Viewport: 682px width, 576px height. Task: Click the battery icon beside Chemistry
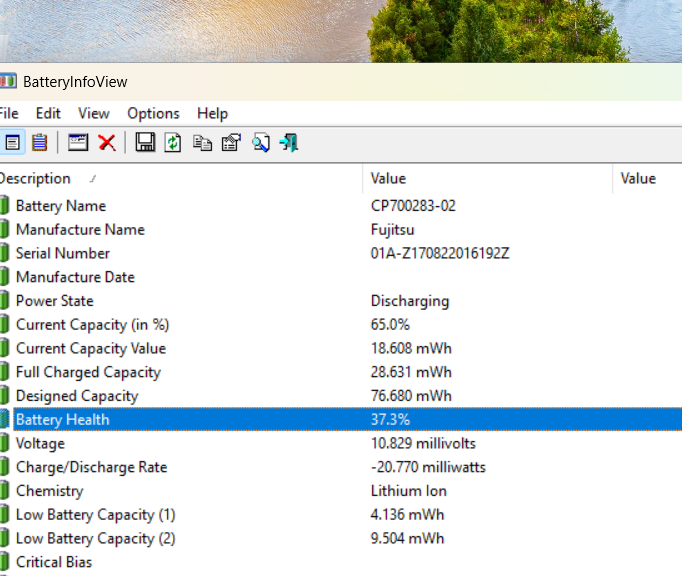pos(4,490)
